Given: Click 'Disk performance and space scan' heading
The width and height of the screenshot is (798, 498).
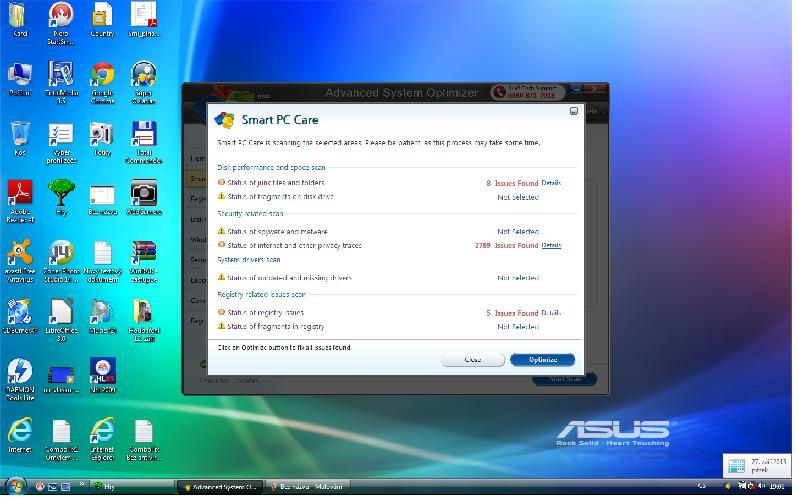Looking at the screenshot, I should [x=271, y=167].
